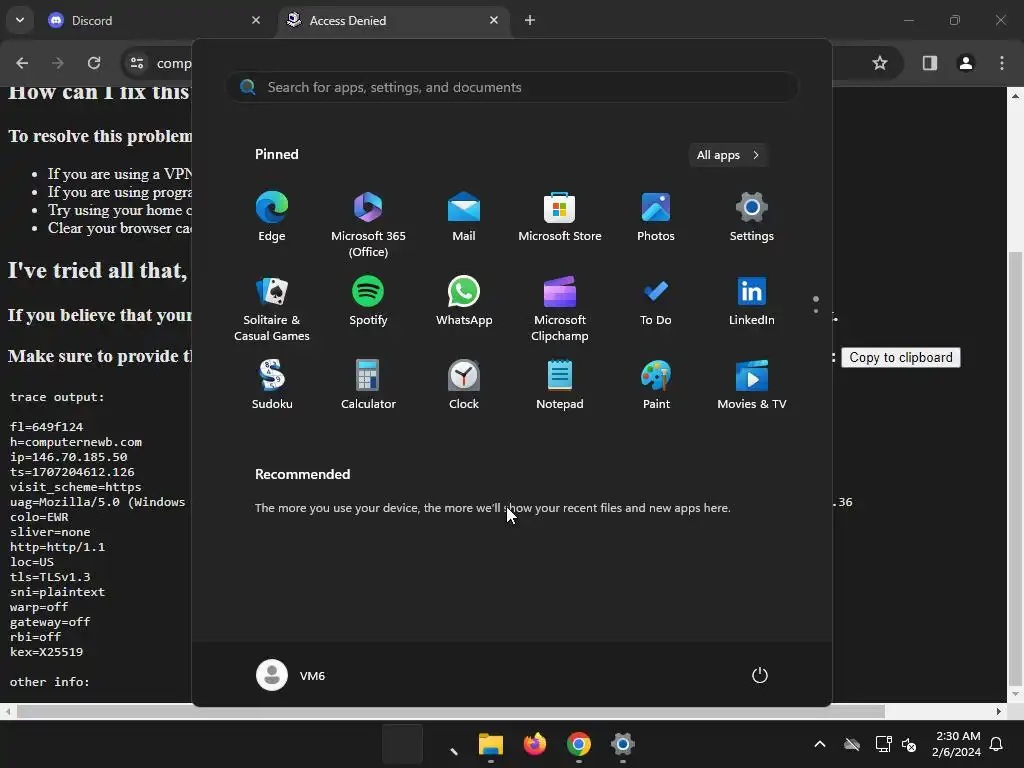1024x768 pixels.
Task: Launch Microsoft Clipchamp
Action: [x=560, y=309]
